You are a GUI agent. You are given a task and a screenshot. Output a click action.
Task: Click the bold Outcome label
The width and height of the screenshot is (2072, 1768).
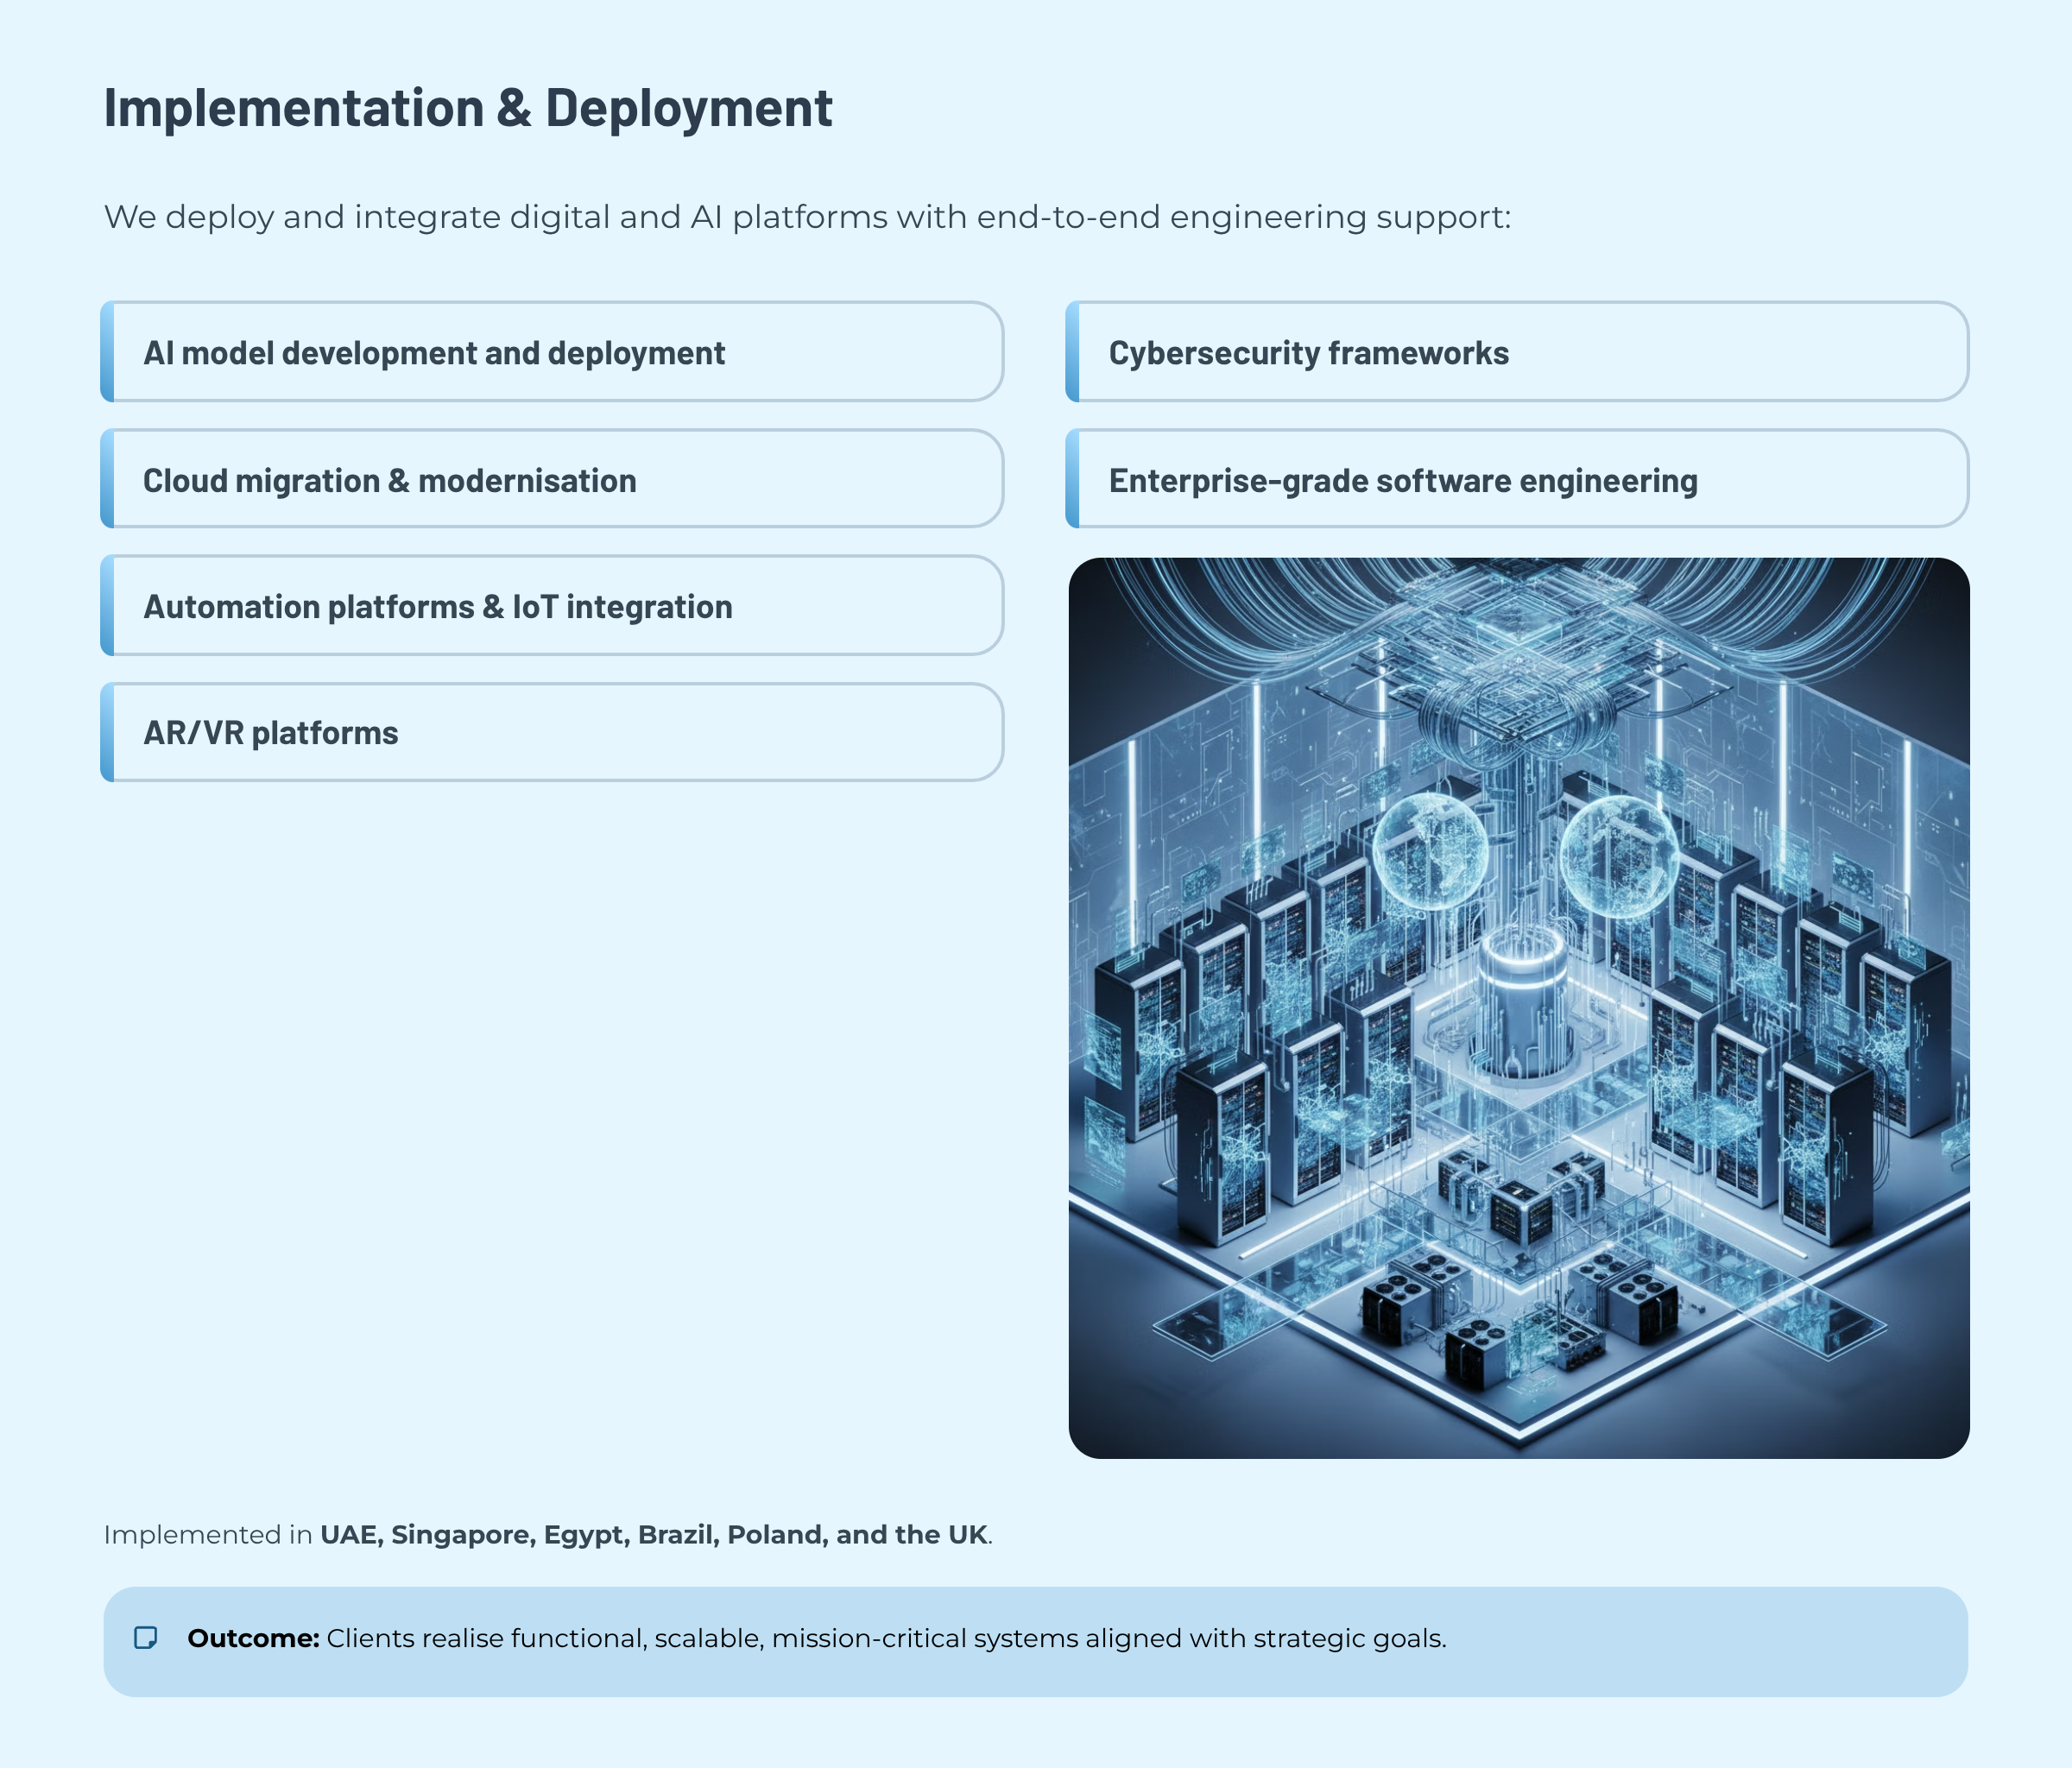[x=253, y=1639]
